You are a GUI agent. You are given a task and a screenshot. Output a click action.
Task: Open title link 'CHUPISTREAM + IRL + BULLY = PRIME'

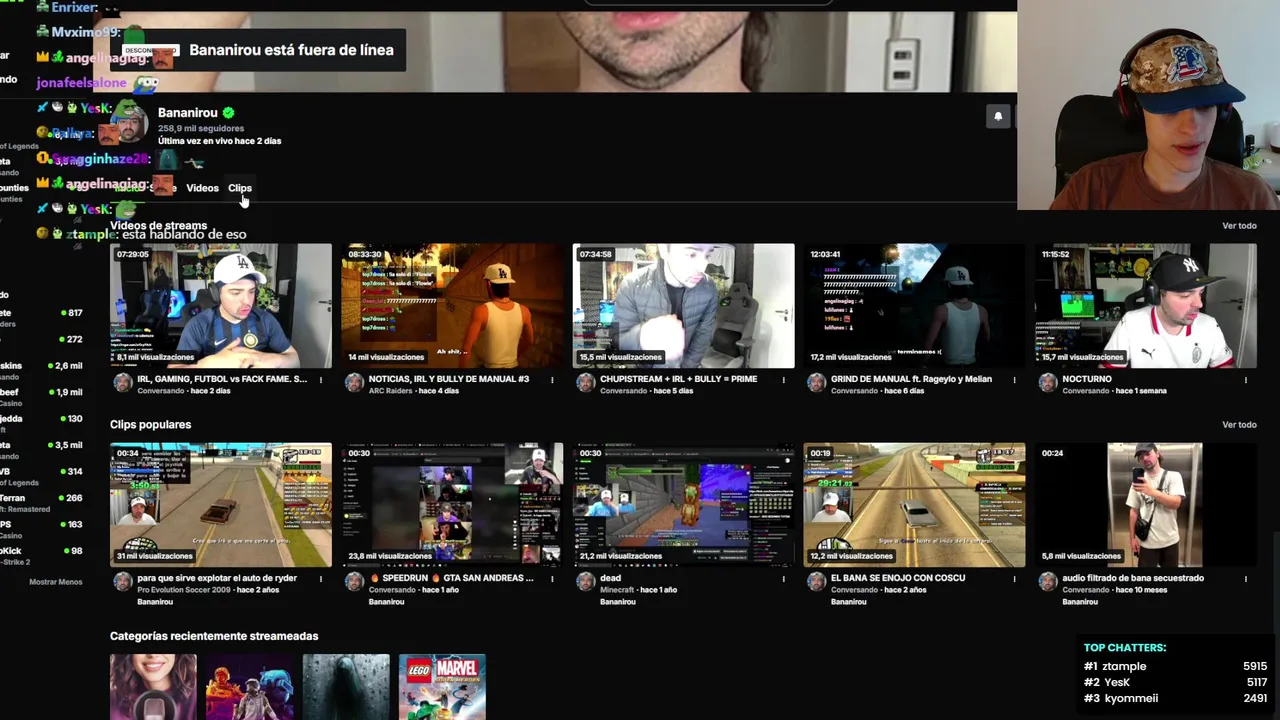pos(678,379)
